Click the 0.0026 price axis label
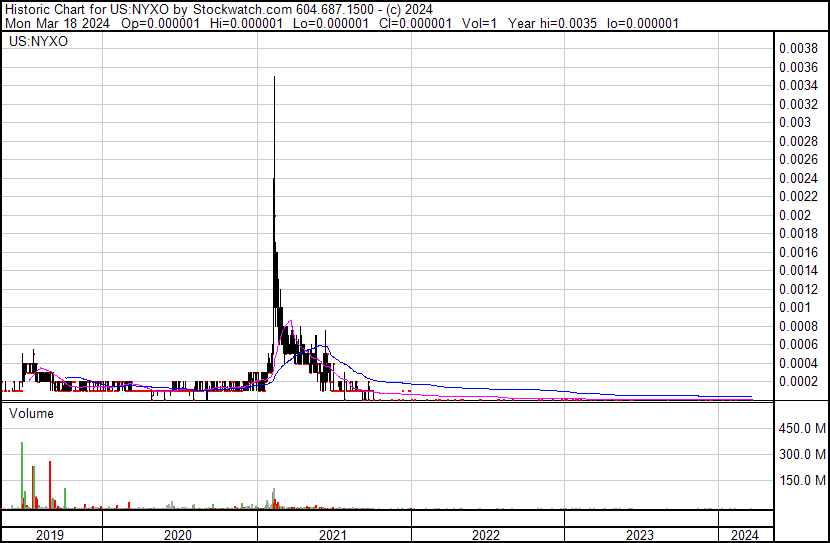 click(x=798, y=159)
